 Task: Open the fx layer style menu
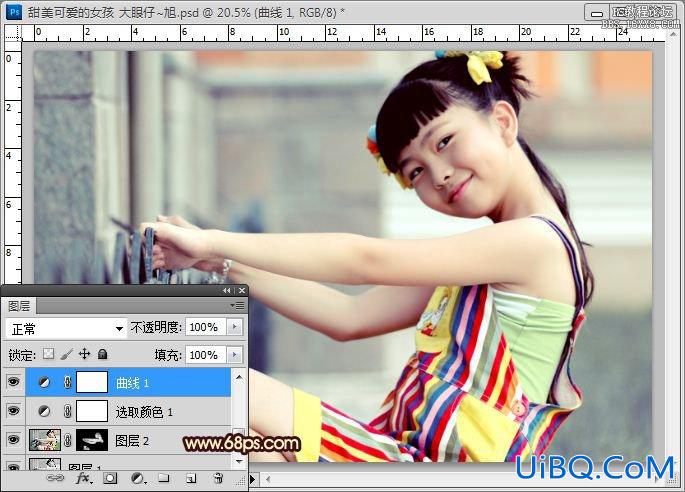pyautogui.click(x=84, y=478)
